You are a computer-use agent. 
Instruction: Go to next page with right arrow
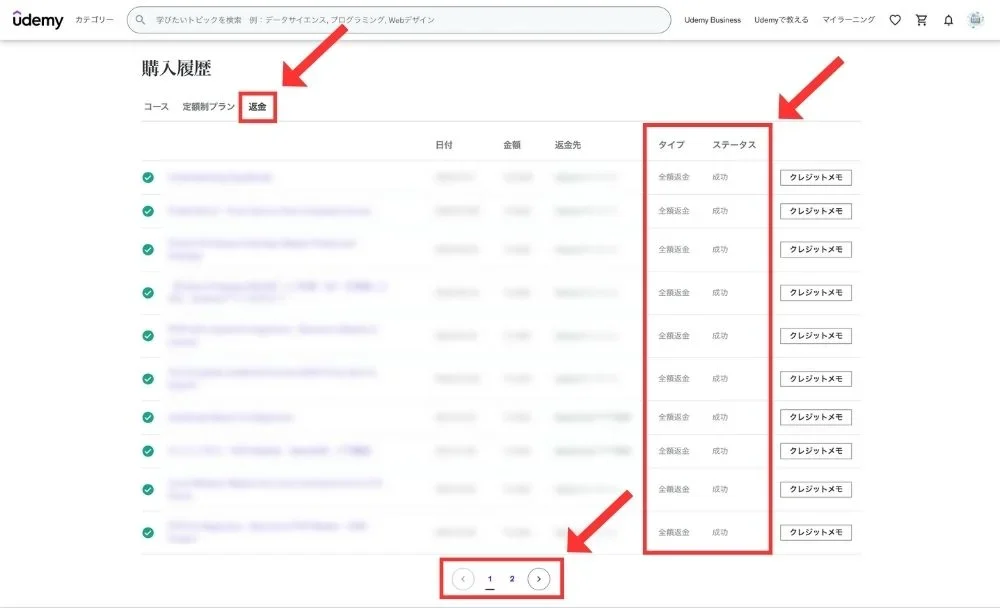pyautogui.click(x=539, y=579)
